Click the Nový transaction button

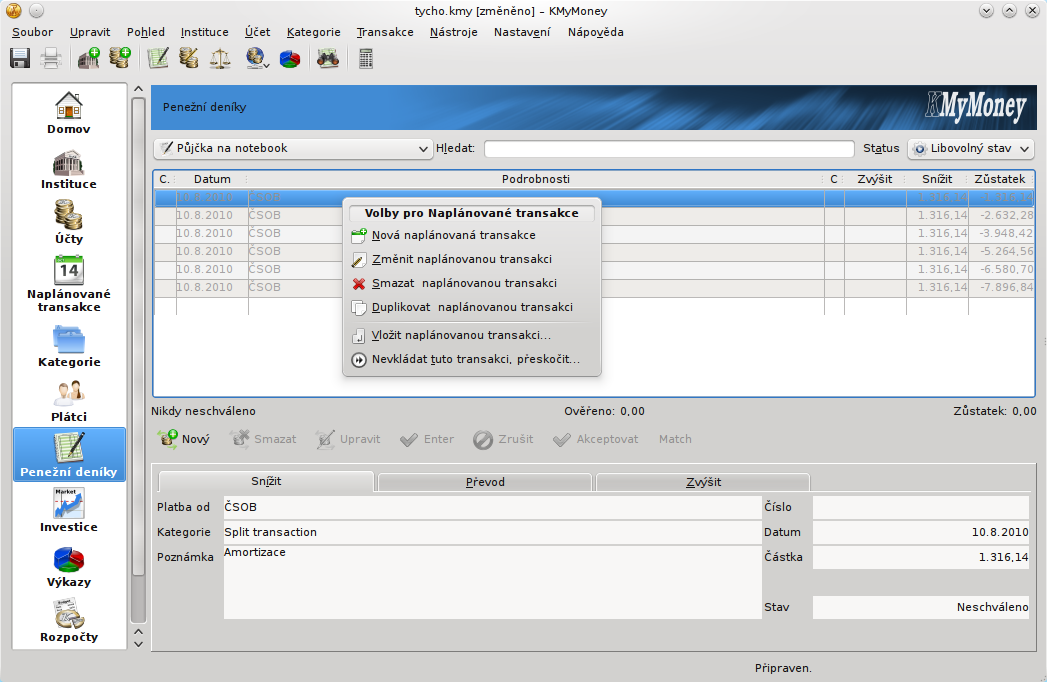tap(184, 439)
